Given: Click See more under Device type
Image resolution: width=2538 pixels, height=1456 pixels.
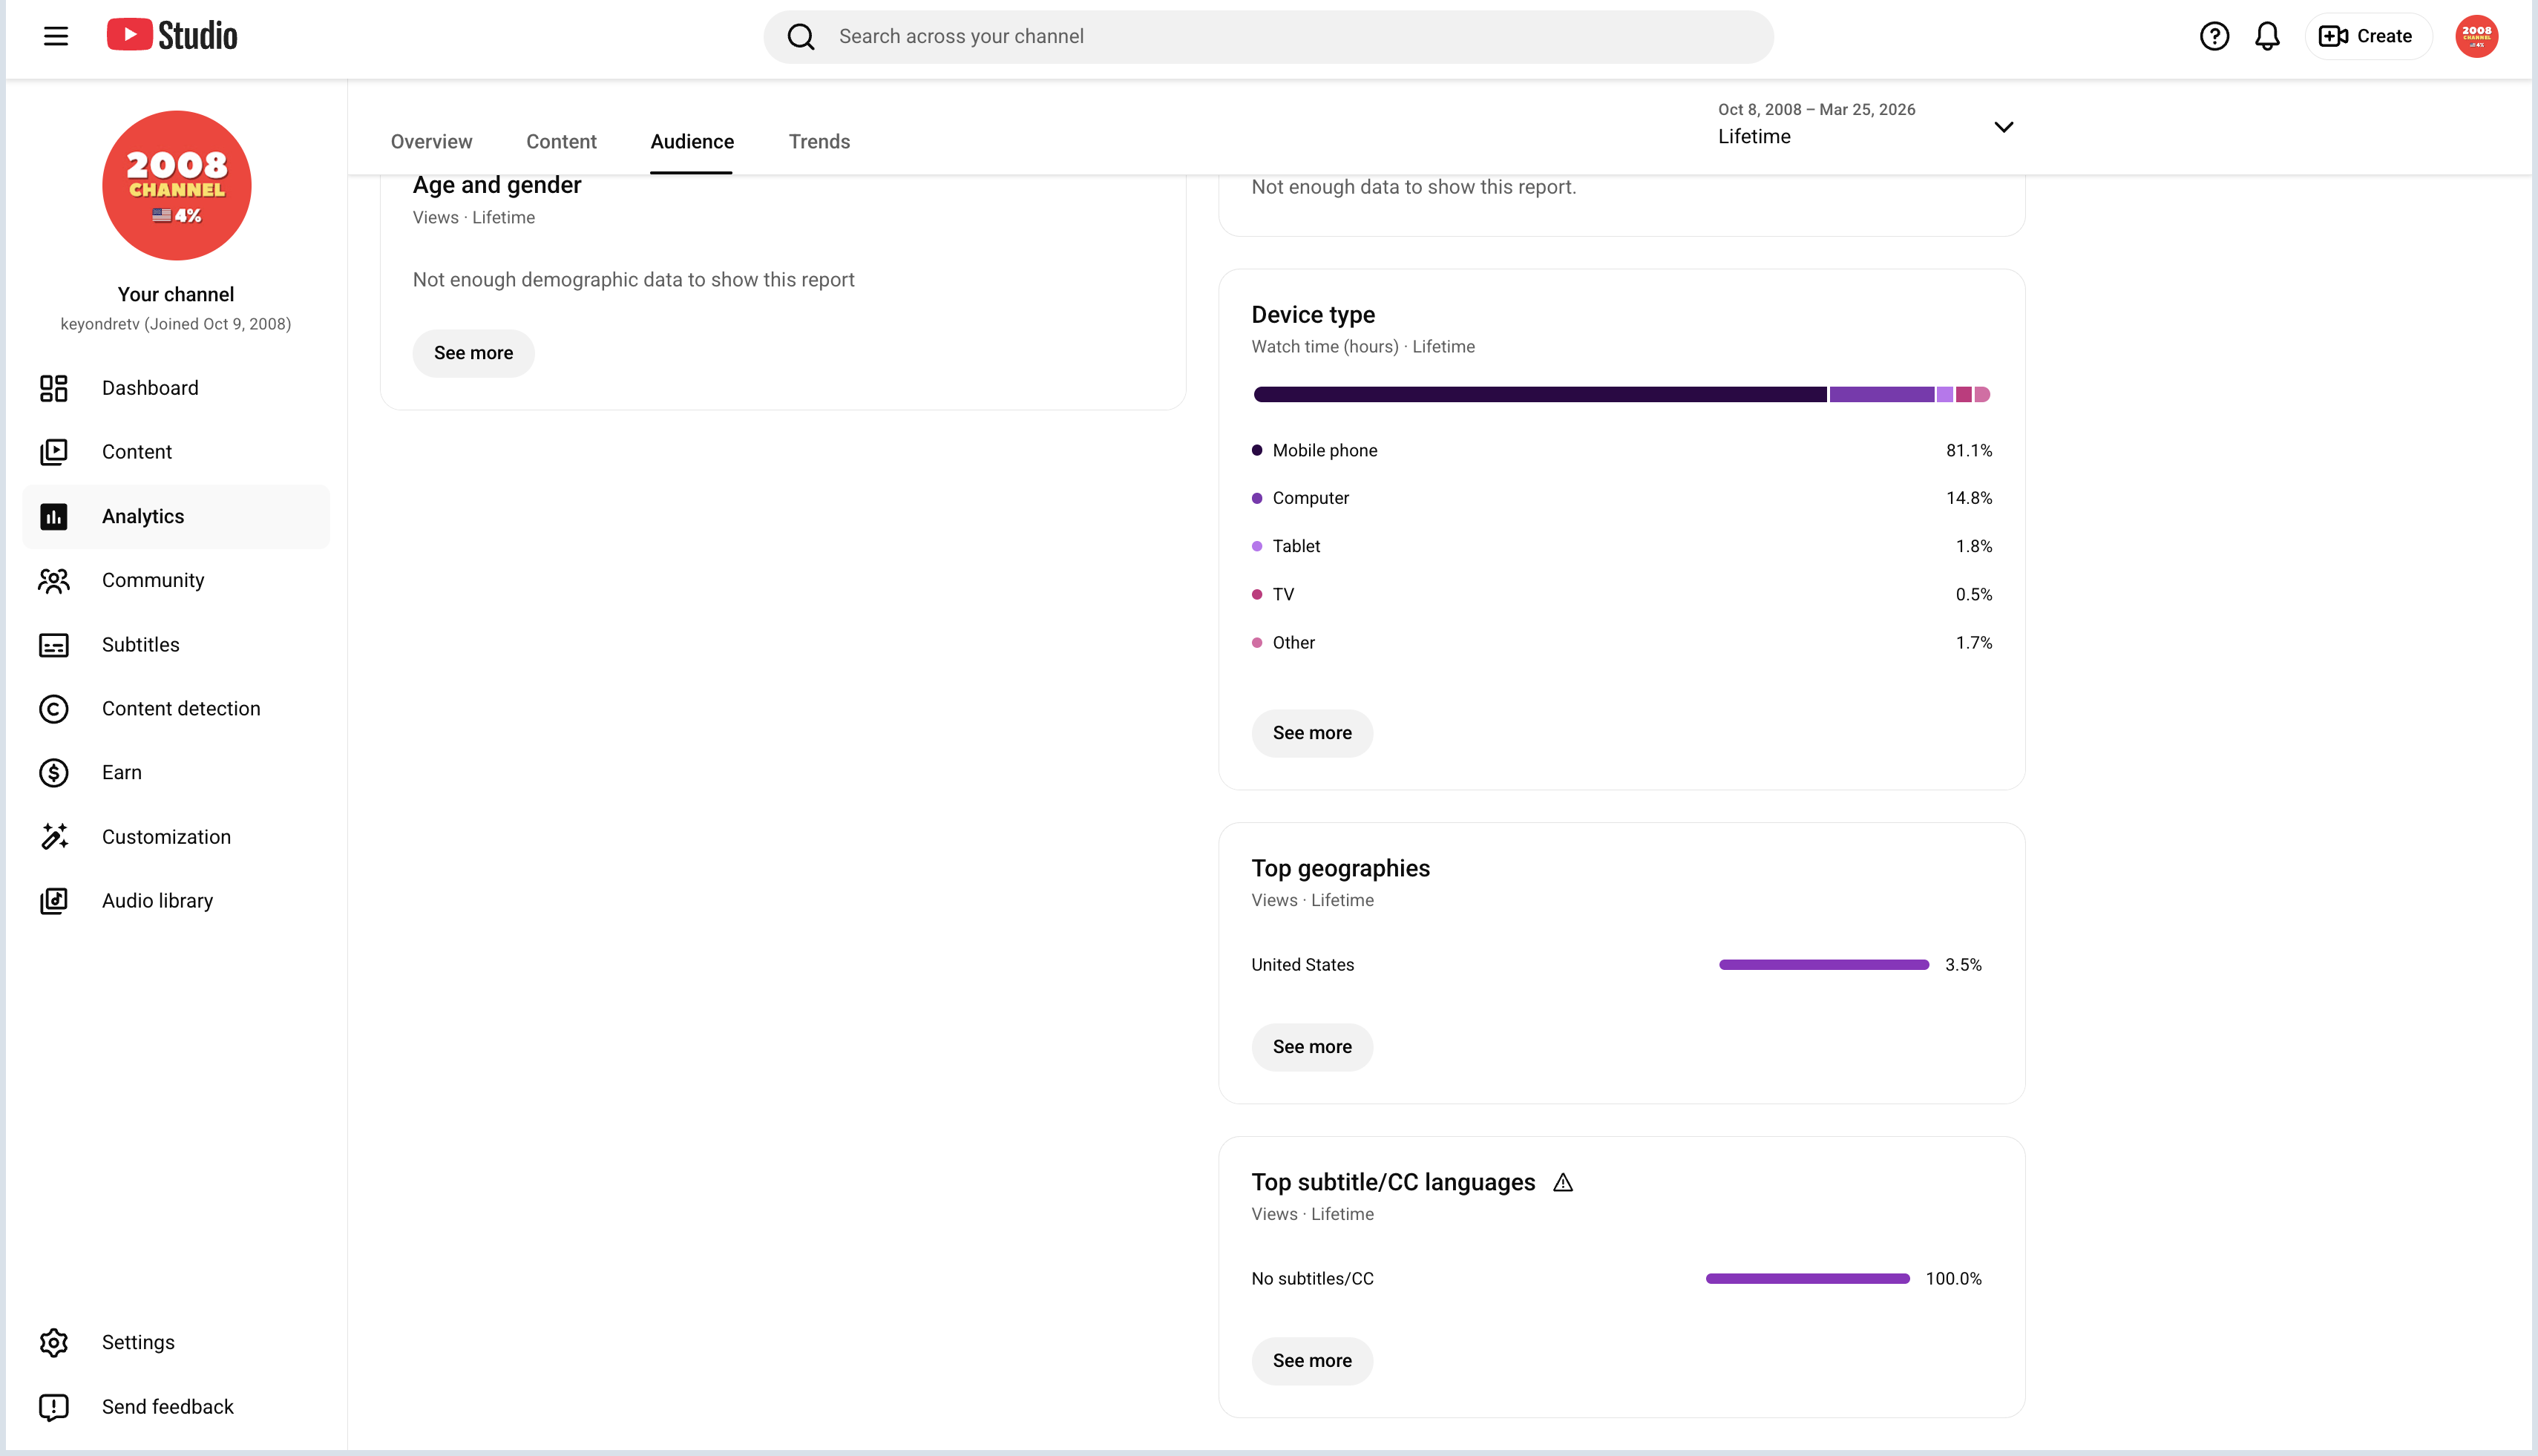Looking at the screenshot, I should pyautogui.click(x=1312, y=734).
